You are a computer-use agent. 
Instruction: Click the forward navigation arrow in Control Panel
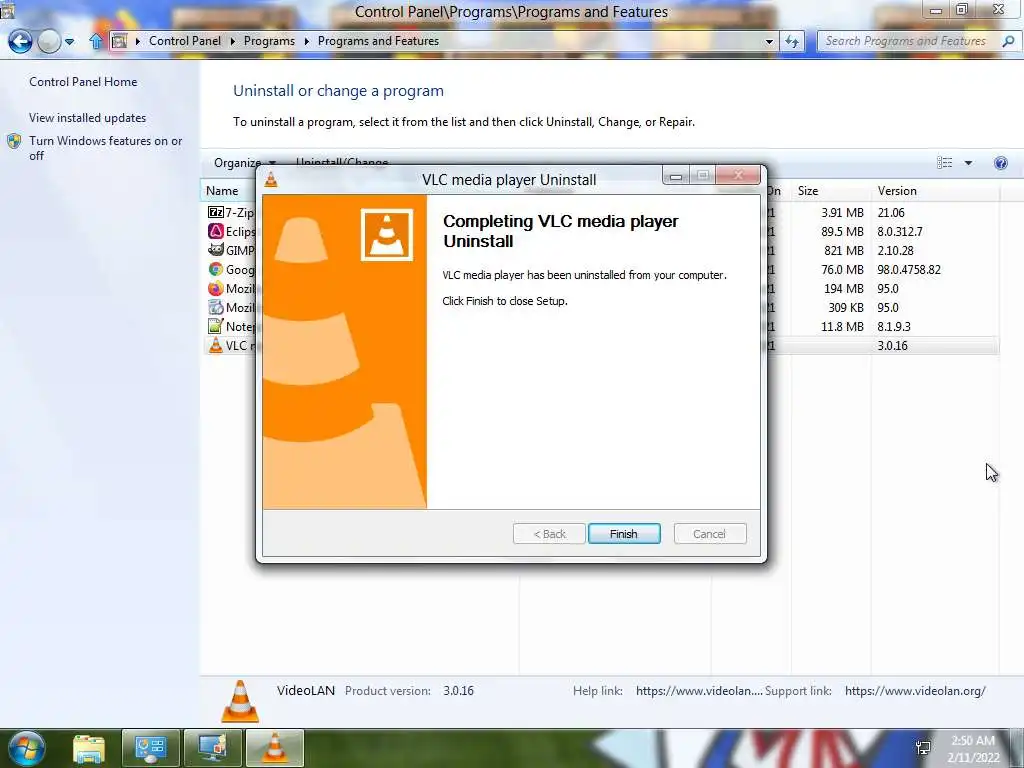pyautogui.click(x=49, y=41)
